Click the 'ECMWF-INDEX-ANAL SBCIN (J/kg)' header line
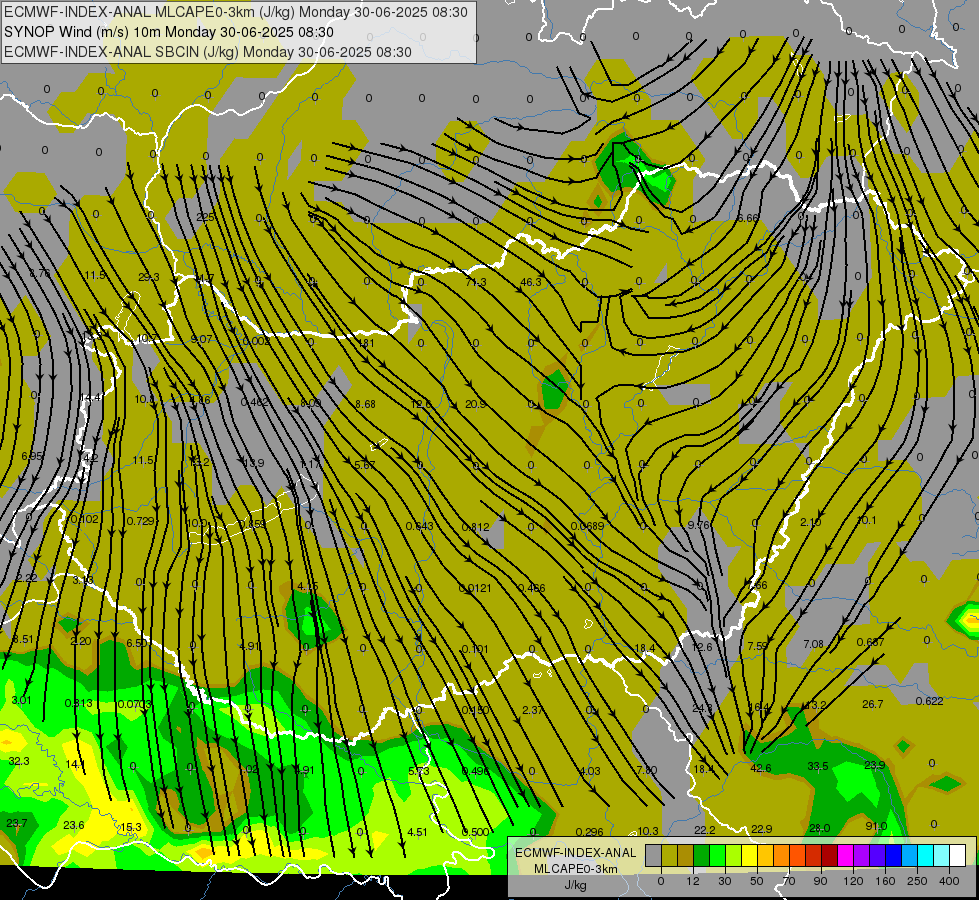This screenshot has width=979, height=900. (x=208, y=52)
